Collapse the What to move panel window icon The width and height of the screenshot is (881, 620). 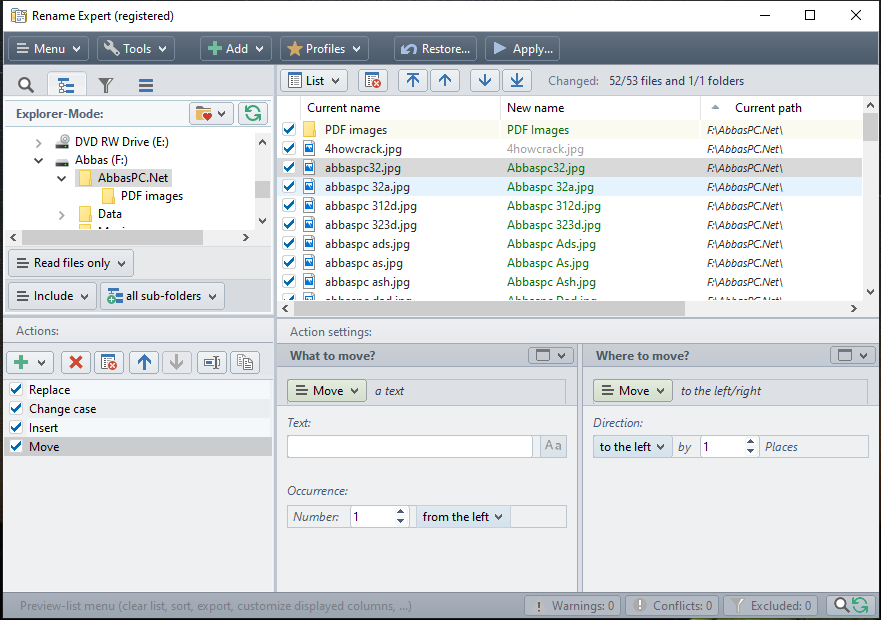tap(551, 355)
